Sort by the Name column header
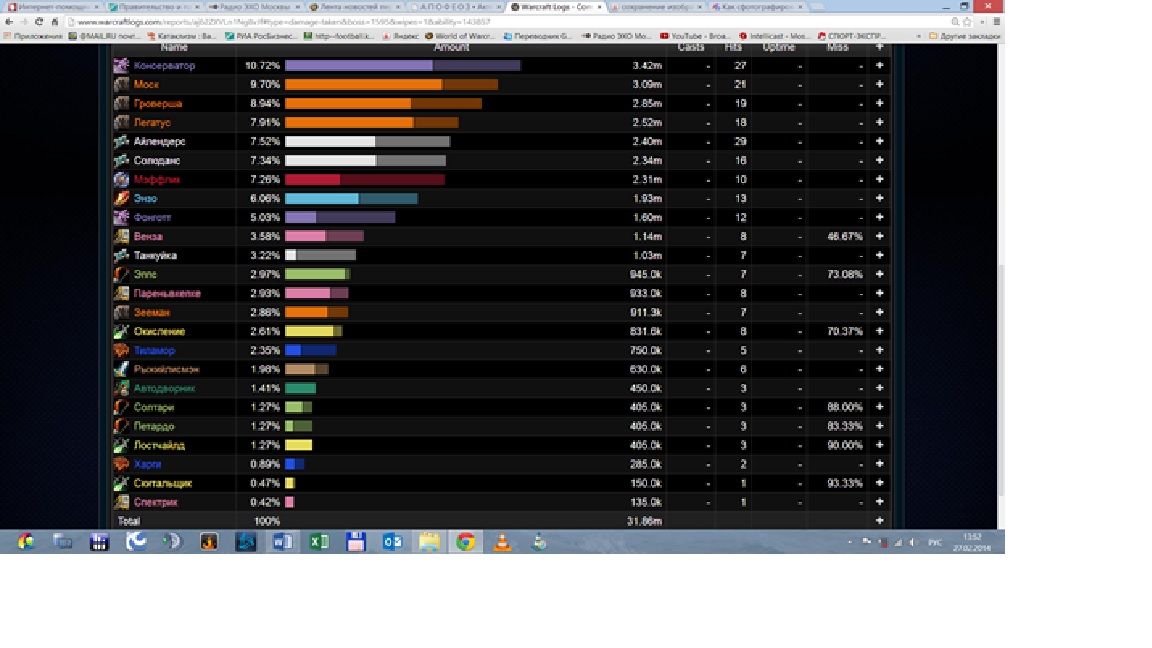 pyautogui.click(x=174, y=47)
